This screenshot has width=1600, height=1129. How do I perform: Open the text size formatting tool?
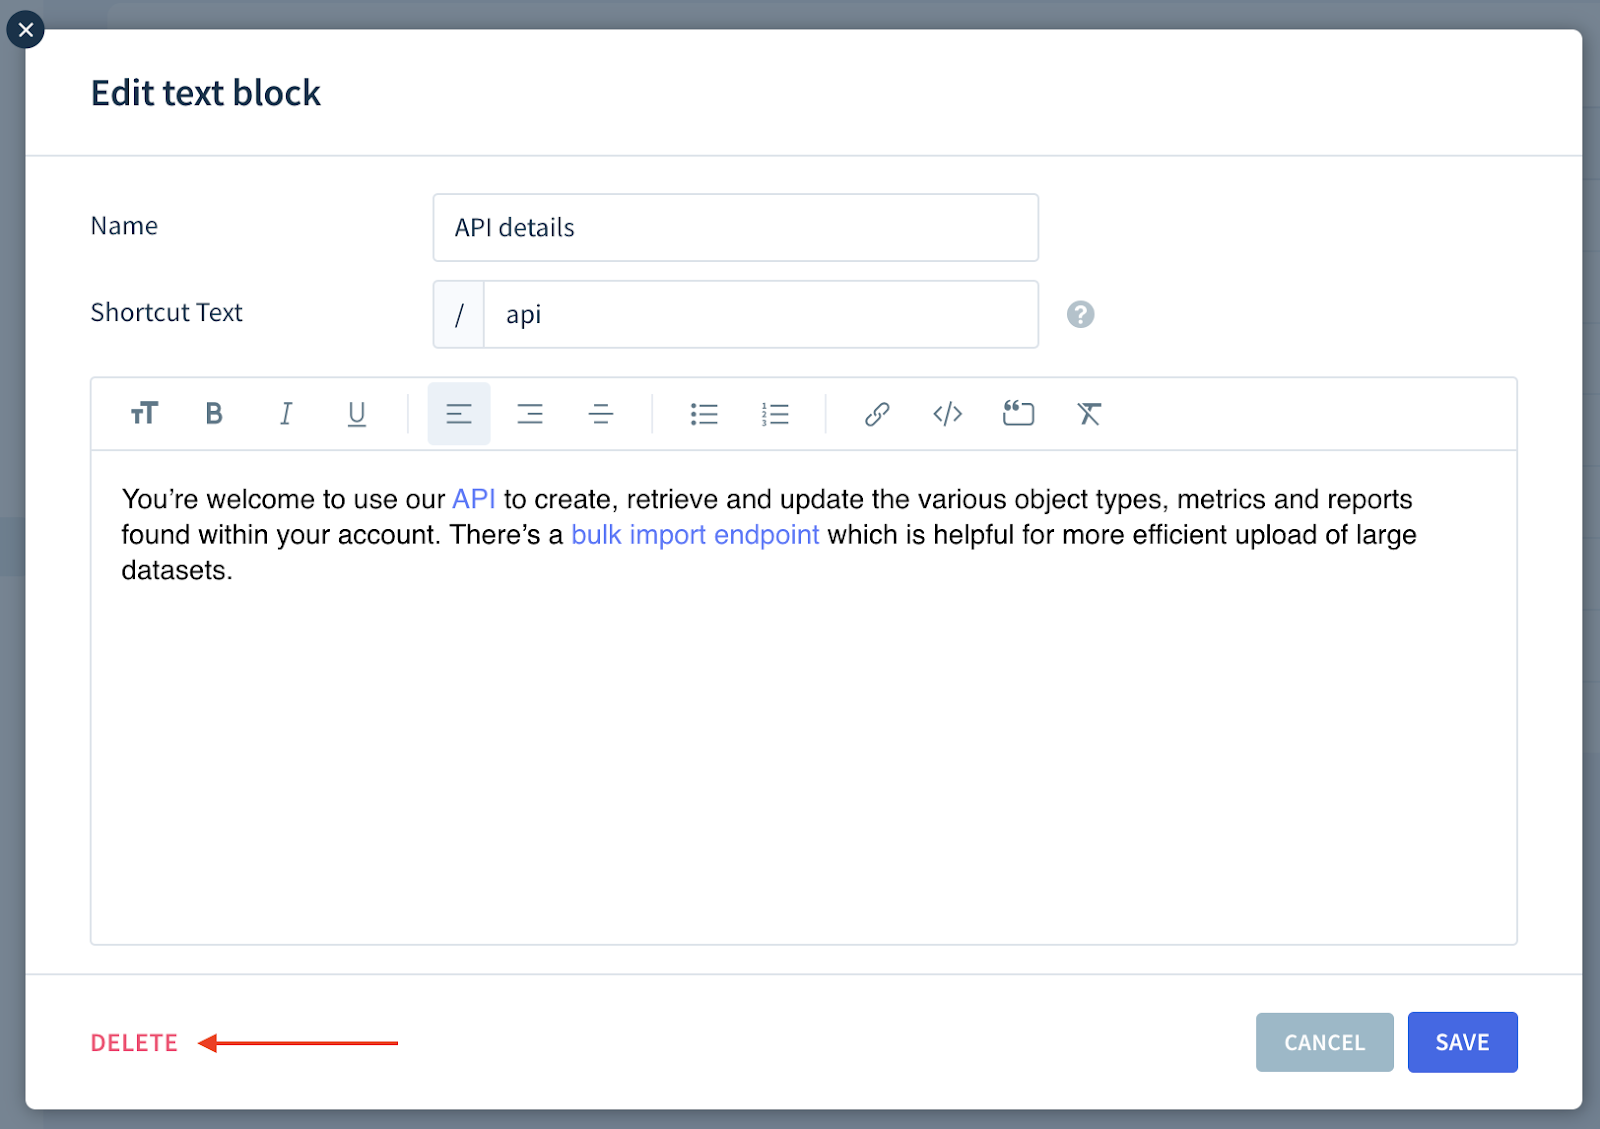[x=144, y=413]
